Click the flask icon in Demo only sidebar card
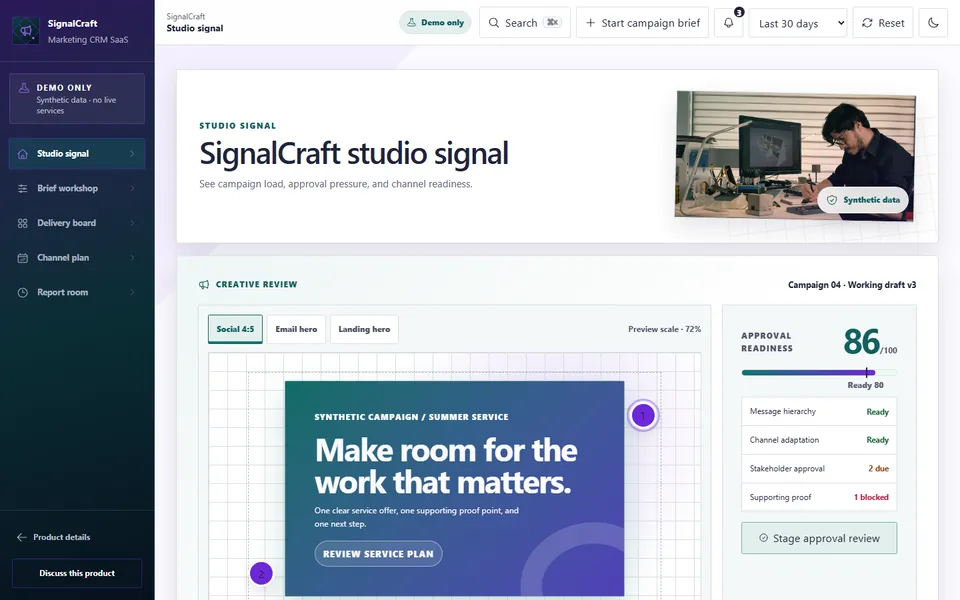Screen dimensions: 960x600 point(24,88)
